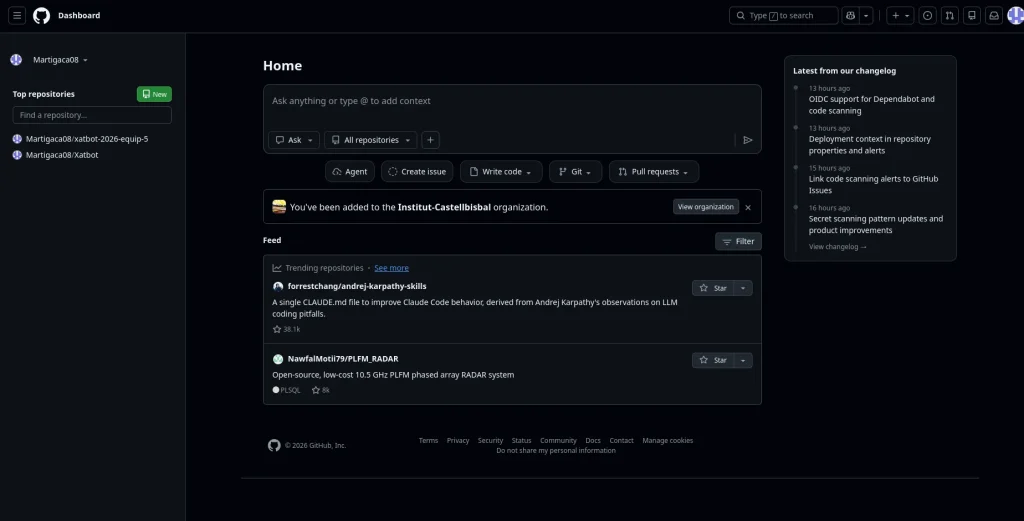
Task: Click the plus attach button in prompt box
Action: pyautogui.click(x=430, y=140)
